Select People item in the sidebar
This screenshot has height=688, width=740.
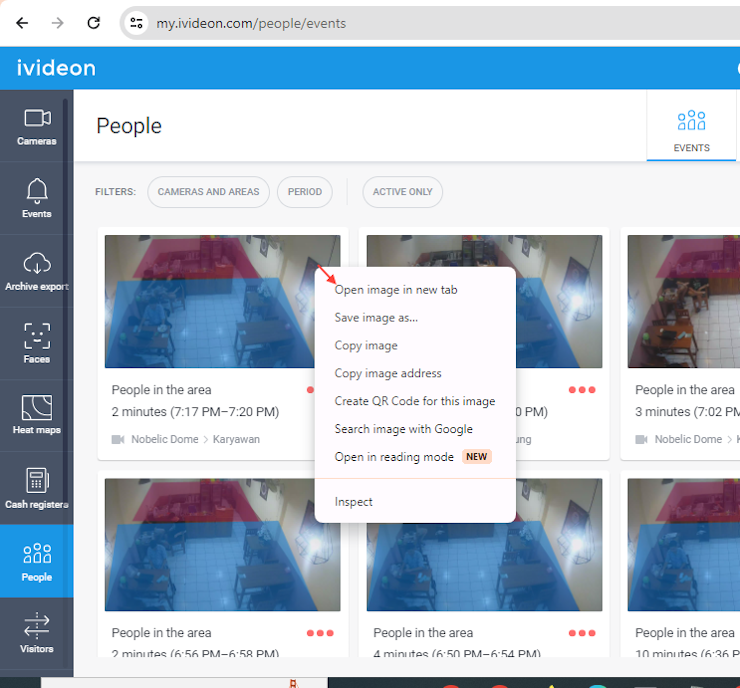coord(37,561)
